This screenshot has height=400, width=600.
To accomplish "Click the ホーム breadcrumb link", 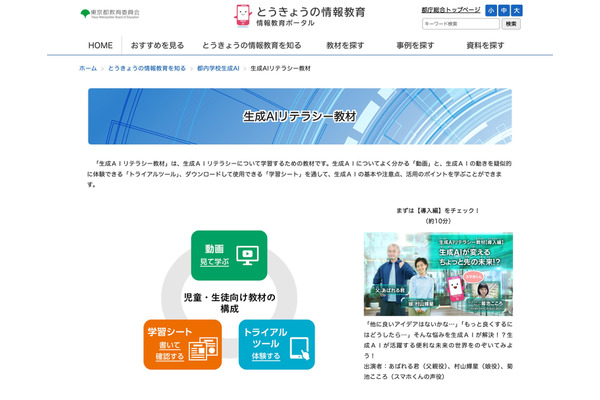I will tap(88, 69).
